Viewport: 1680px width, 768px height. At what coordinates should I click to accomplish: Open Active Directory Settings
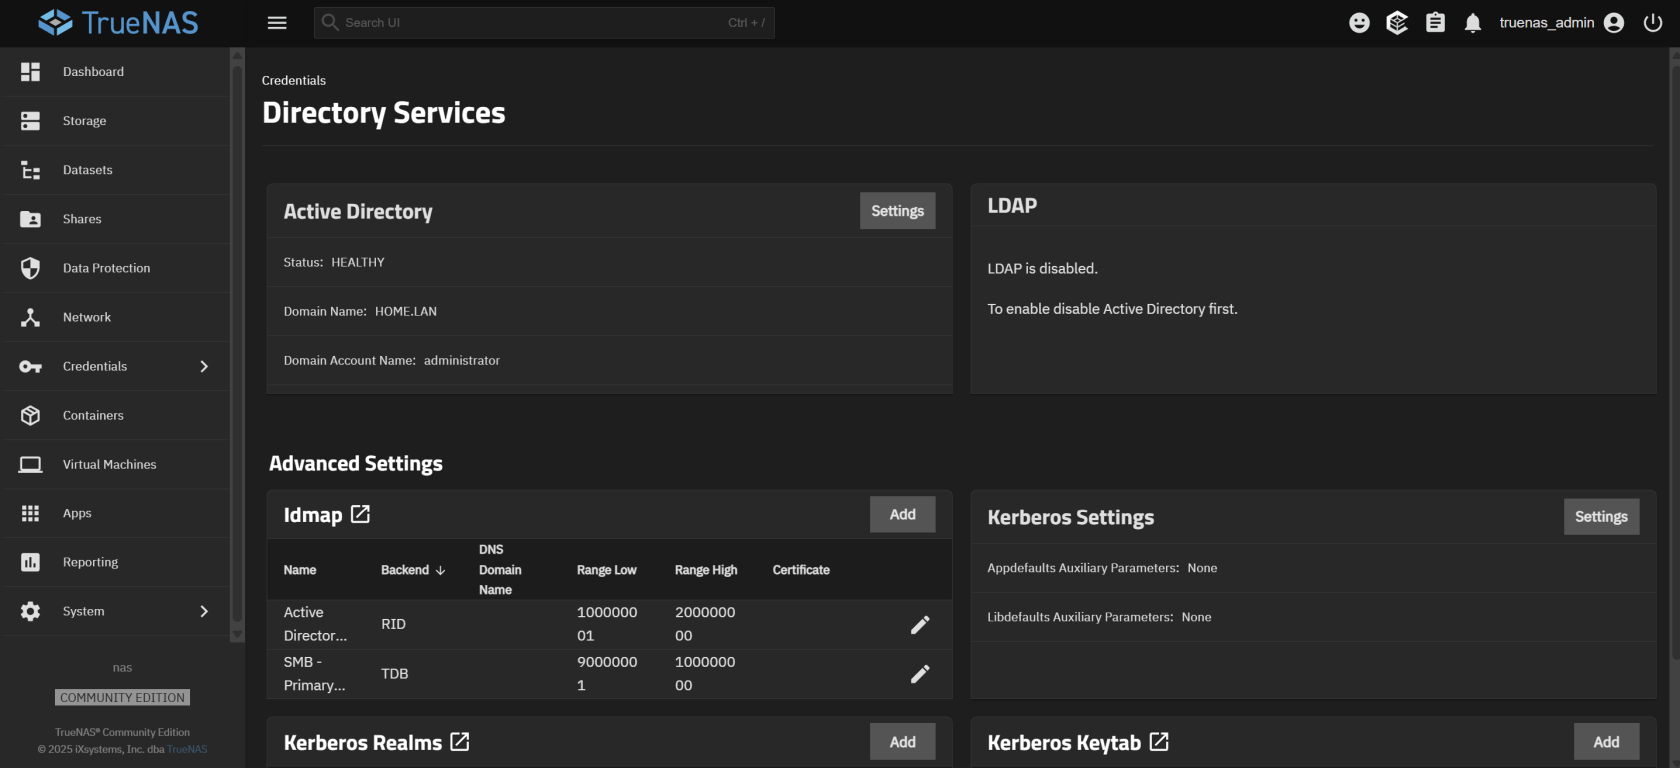(897, 211)
